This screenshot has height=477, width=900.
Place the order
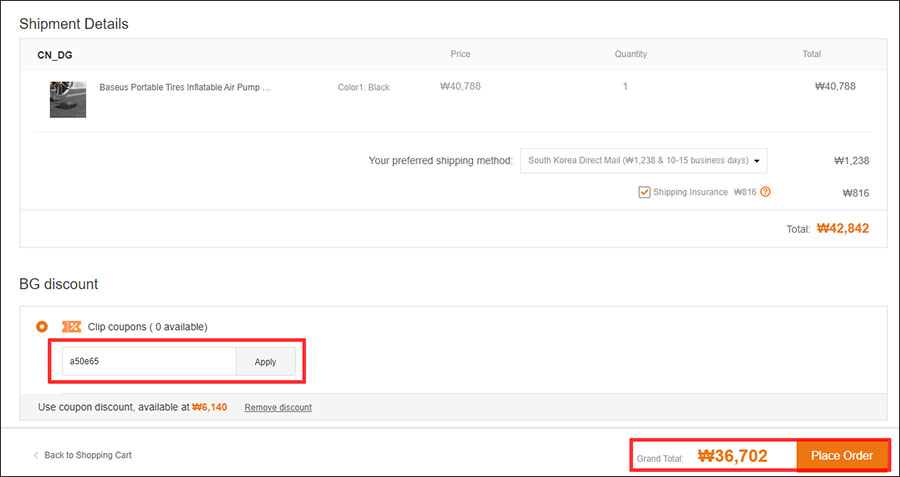click(x=842, y=456)
